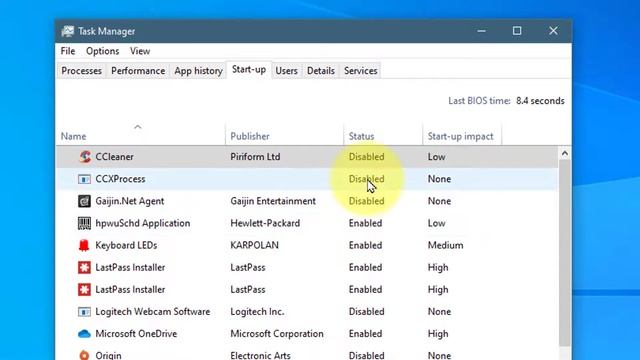Click KARPOLAN publisher cell
Image resolution: width=640 pixels, height=360 pixels.
pyautogui.click(x=254, y=245)
